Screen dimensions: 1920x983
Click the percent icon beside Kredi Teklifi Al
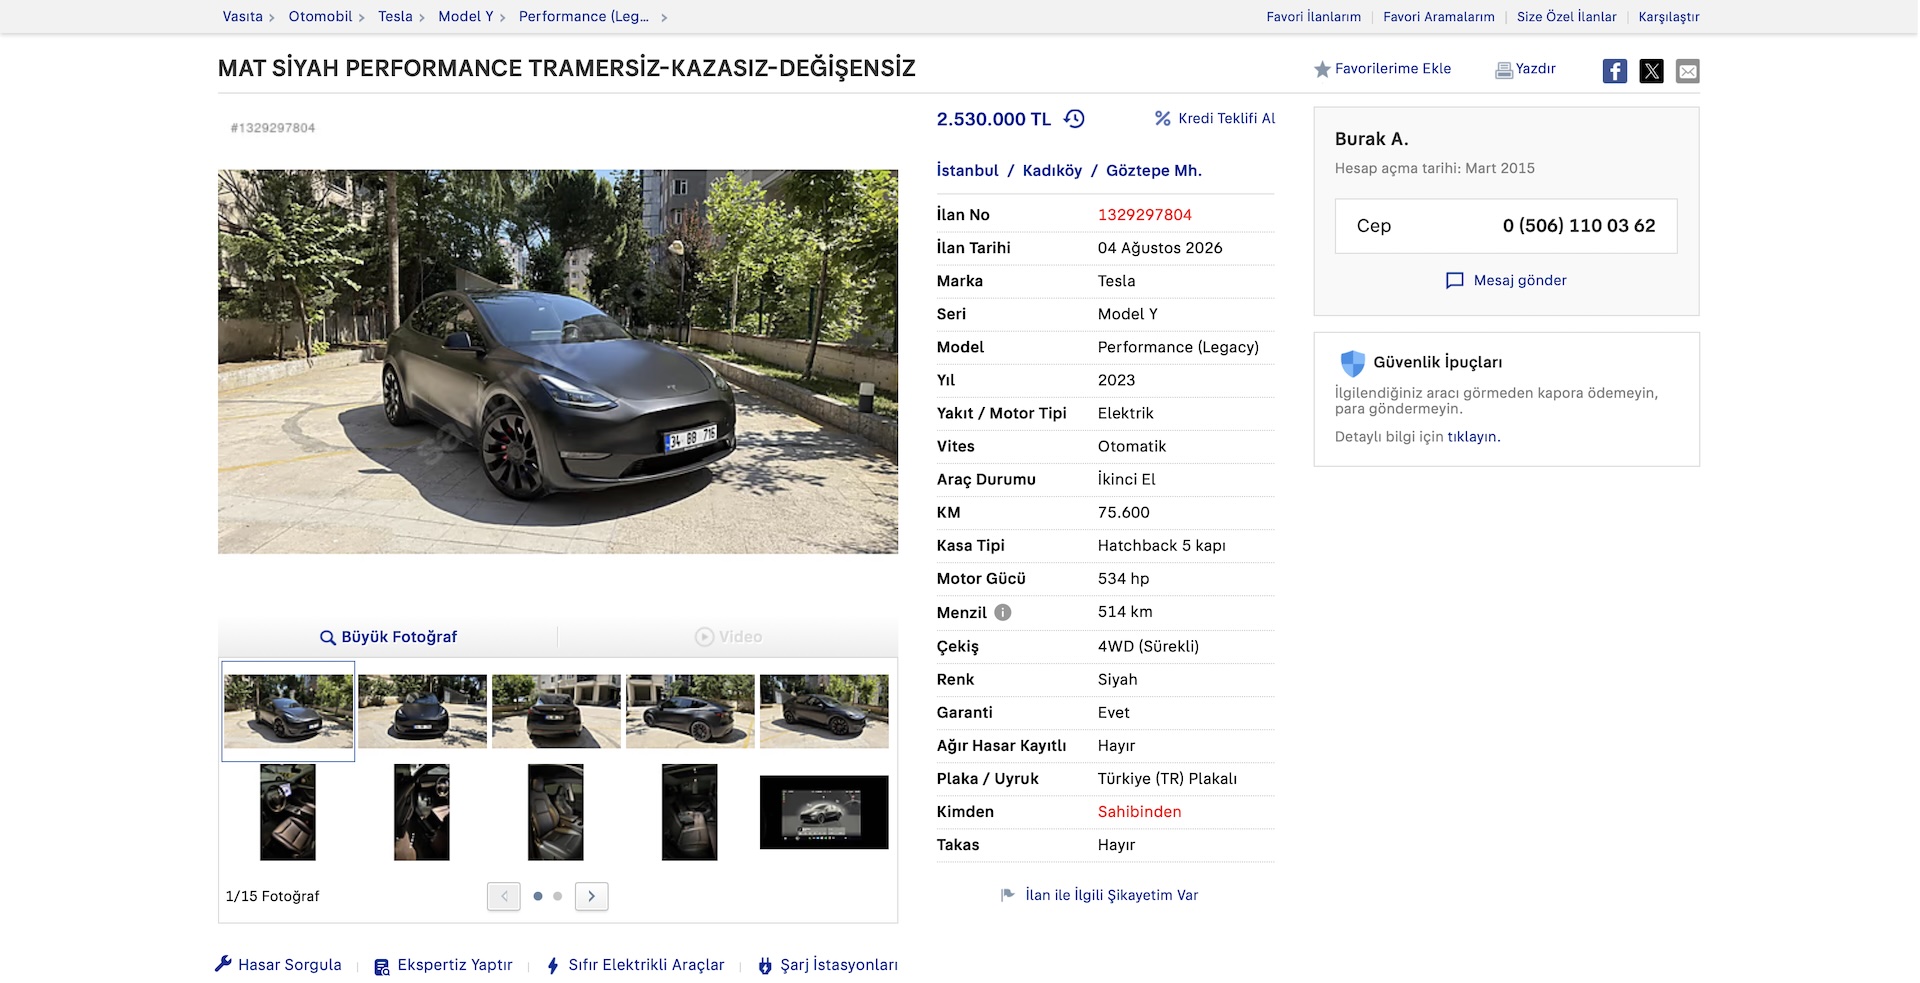click(1162, 118)
